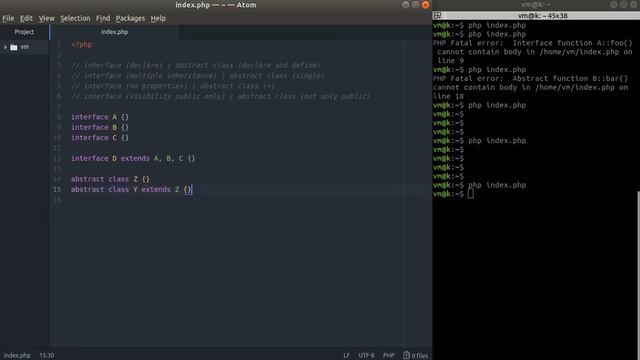Open the View menu
The height and width of the screenshot is (360, 640).
(47, 18)
